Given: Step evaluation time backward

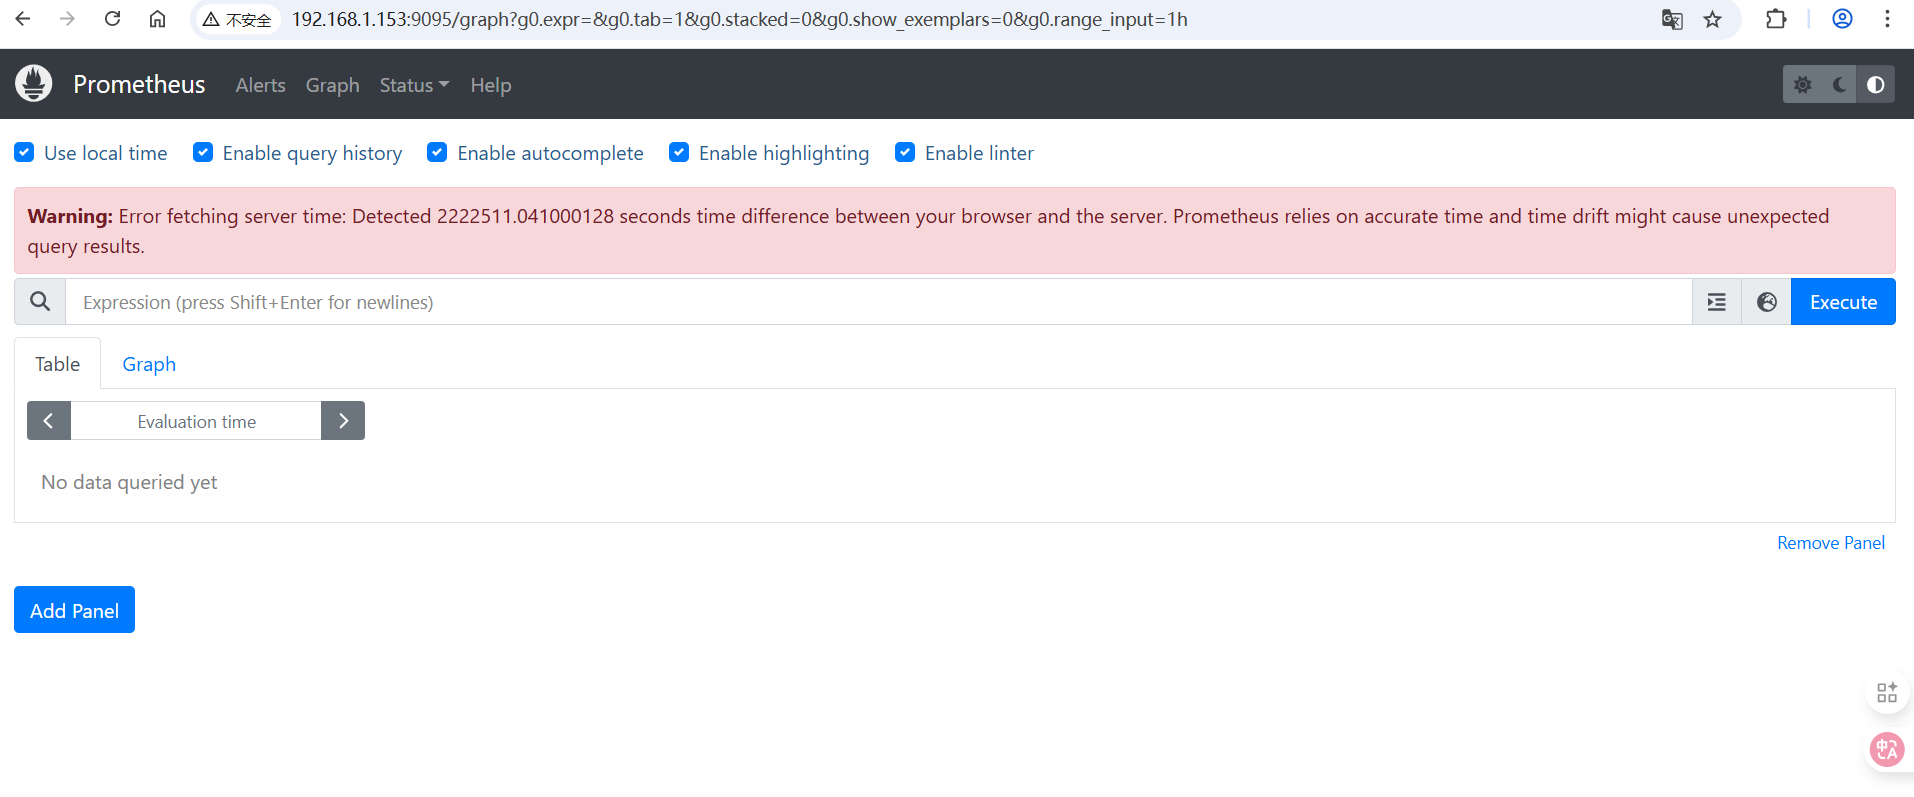Looking at the screenshot, I should pos(49,421).
